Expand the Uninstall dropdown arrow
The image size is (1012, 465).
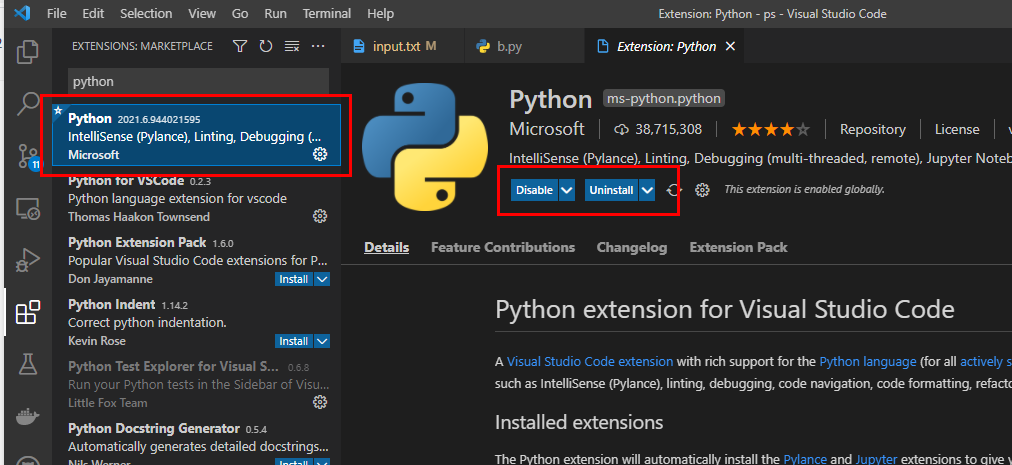[647, 190]
